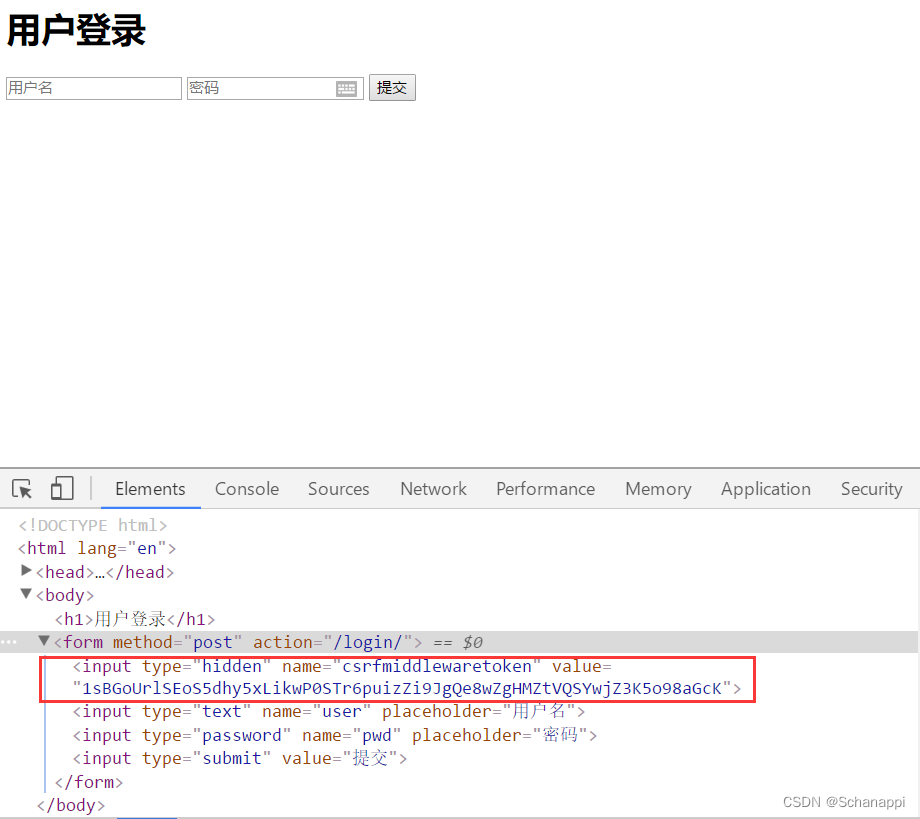Select the input type="submit" node
Screen dimensions: 920x819
(239, 759)
